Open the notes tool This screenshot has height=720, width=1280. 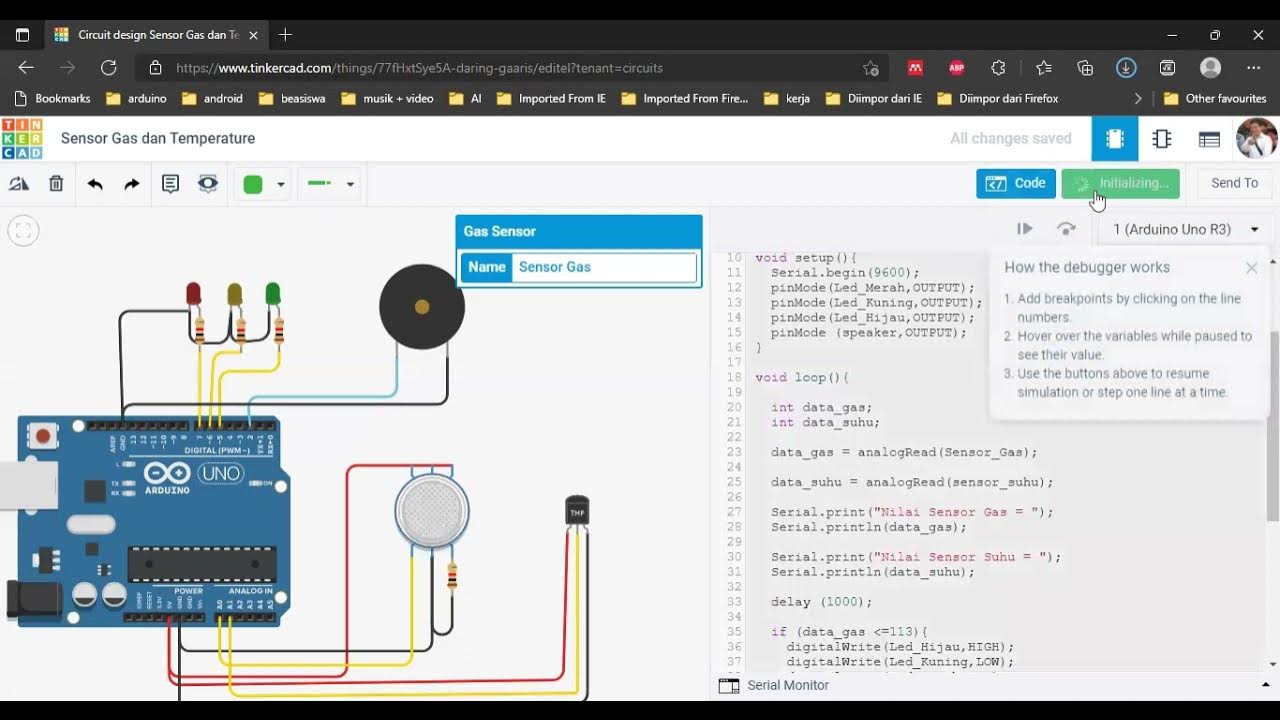pyautogui.click(x=170, y=184)
